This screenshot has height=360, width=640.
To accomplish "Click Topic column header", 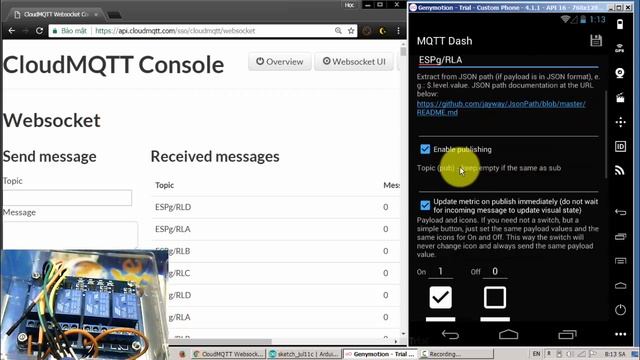I will pyautogui.click(x=164, y=185).
